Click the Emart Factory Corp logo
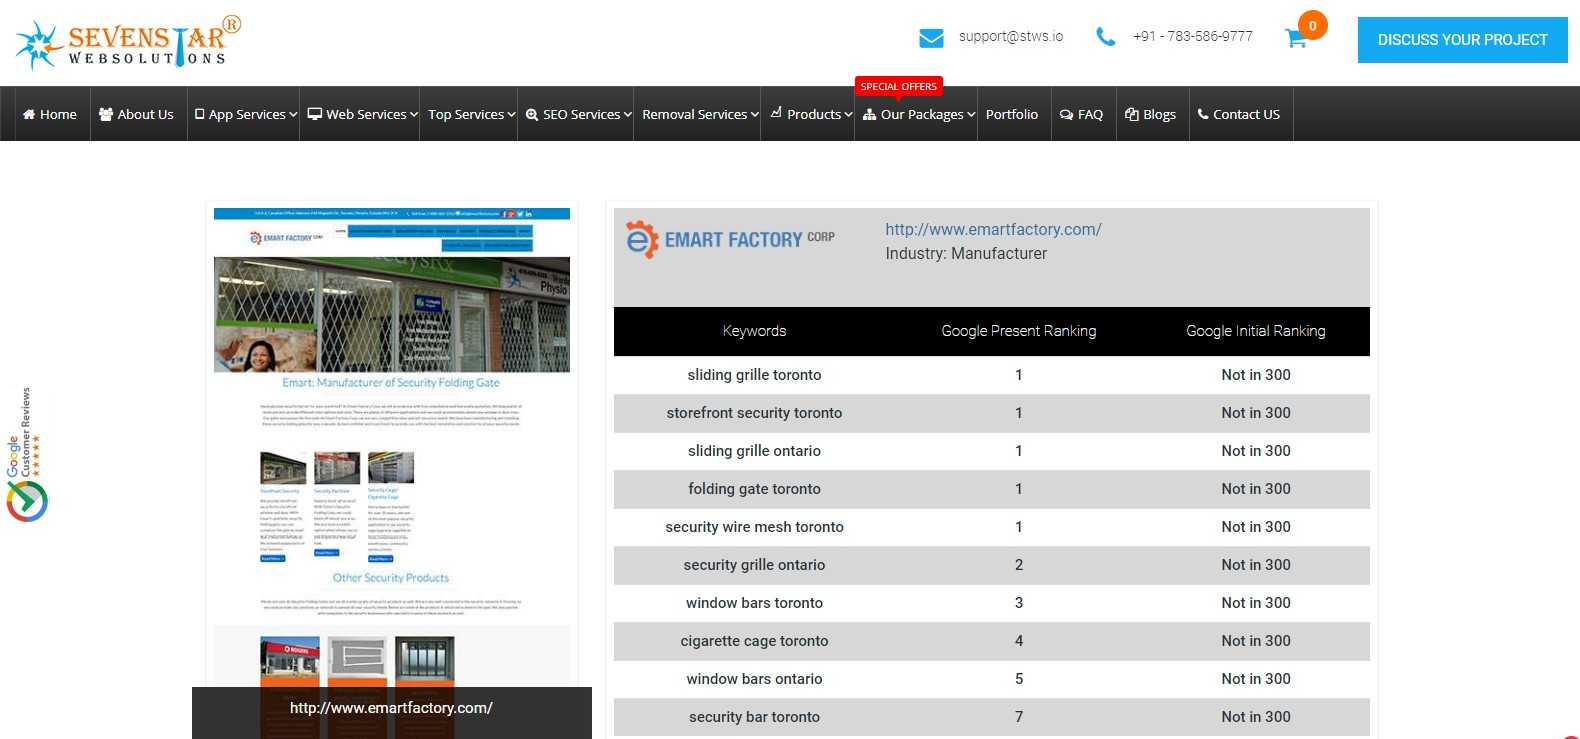 [730, 239]
